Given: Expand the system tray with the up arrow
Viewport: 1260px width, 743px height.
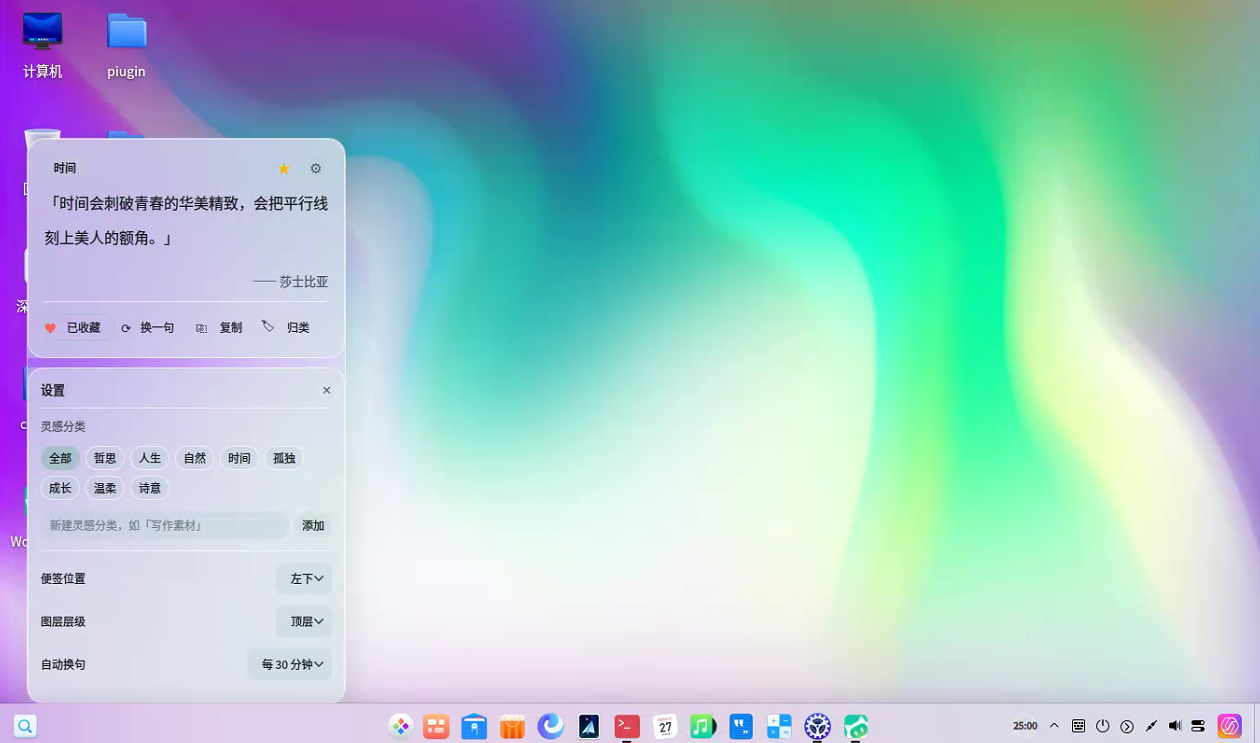Looking at the screenshot, I should (x=1054, y=726).
